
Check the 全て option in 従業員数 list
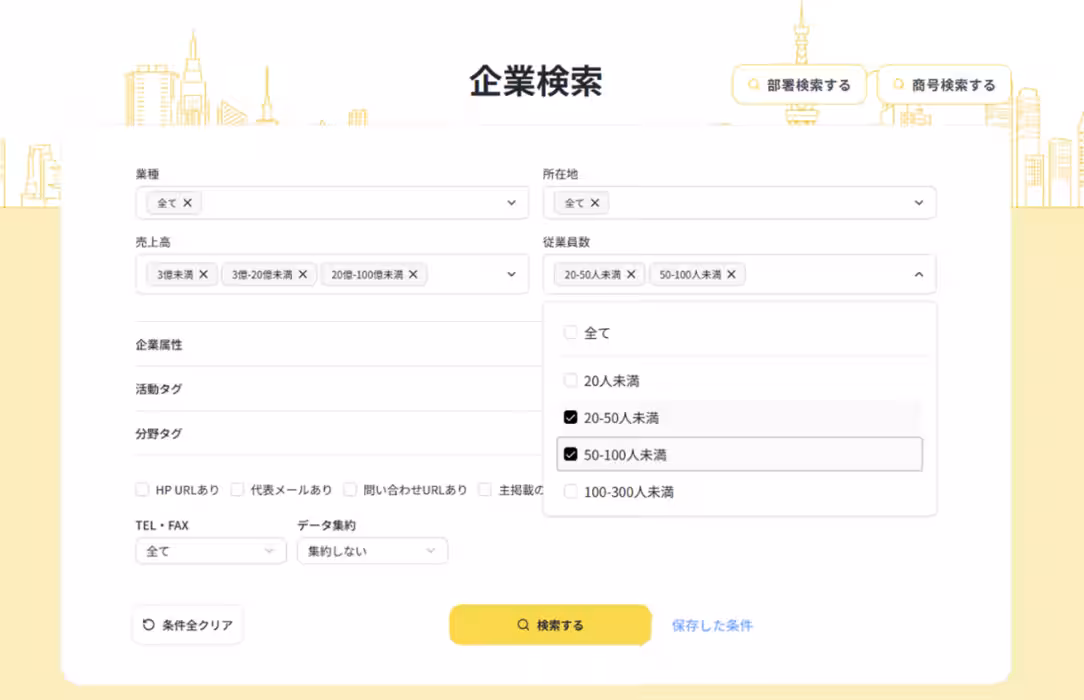(x=570, y=332)
